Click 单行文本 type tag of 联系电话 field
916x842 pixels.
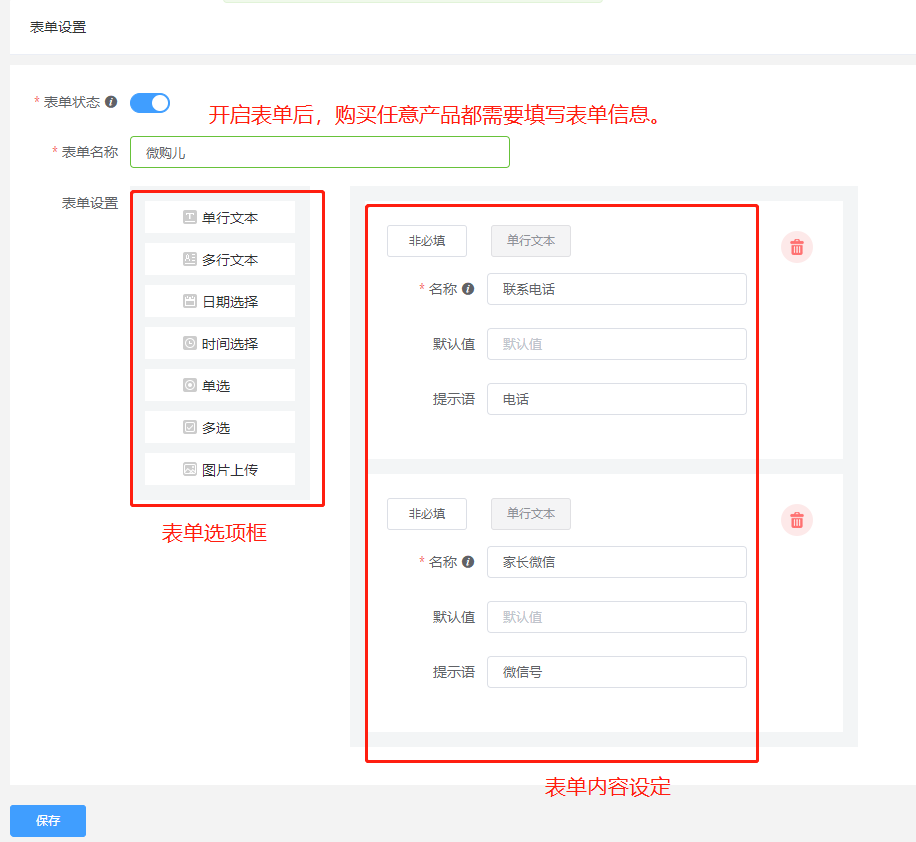click(x=531, y=241)
